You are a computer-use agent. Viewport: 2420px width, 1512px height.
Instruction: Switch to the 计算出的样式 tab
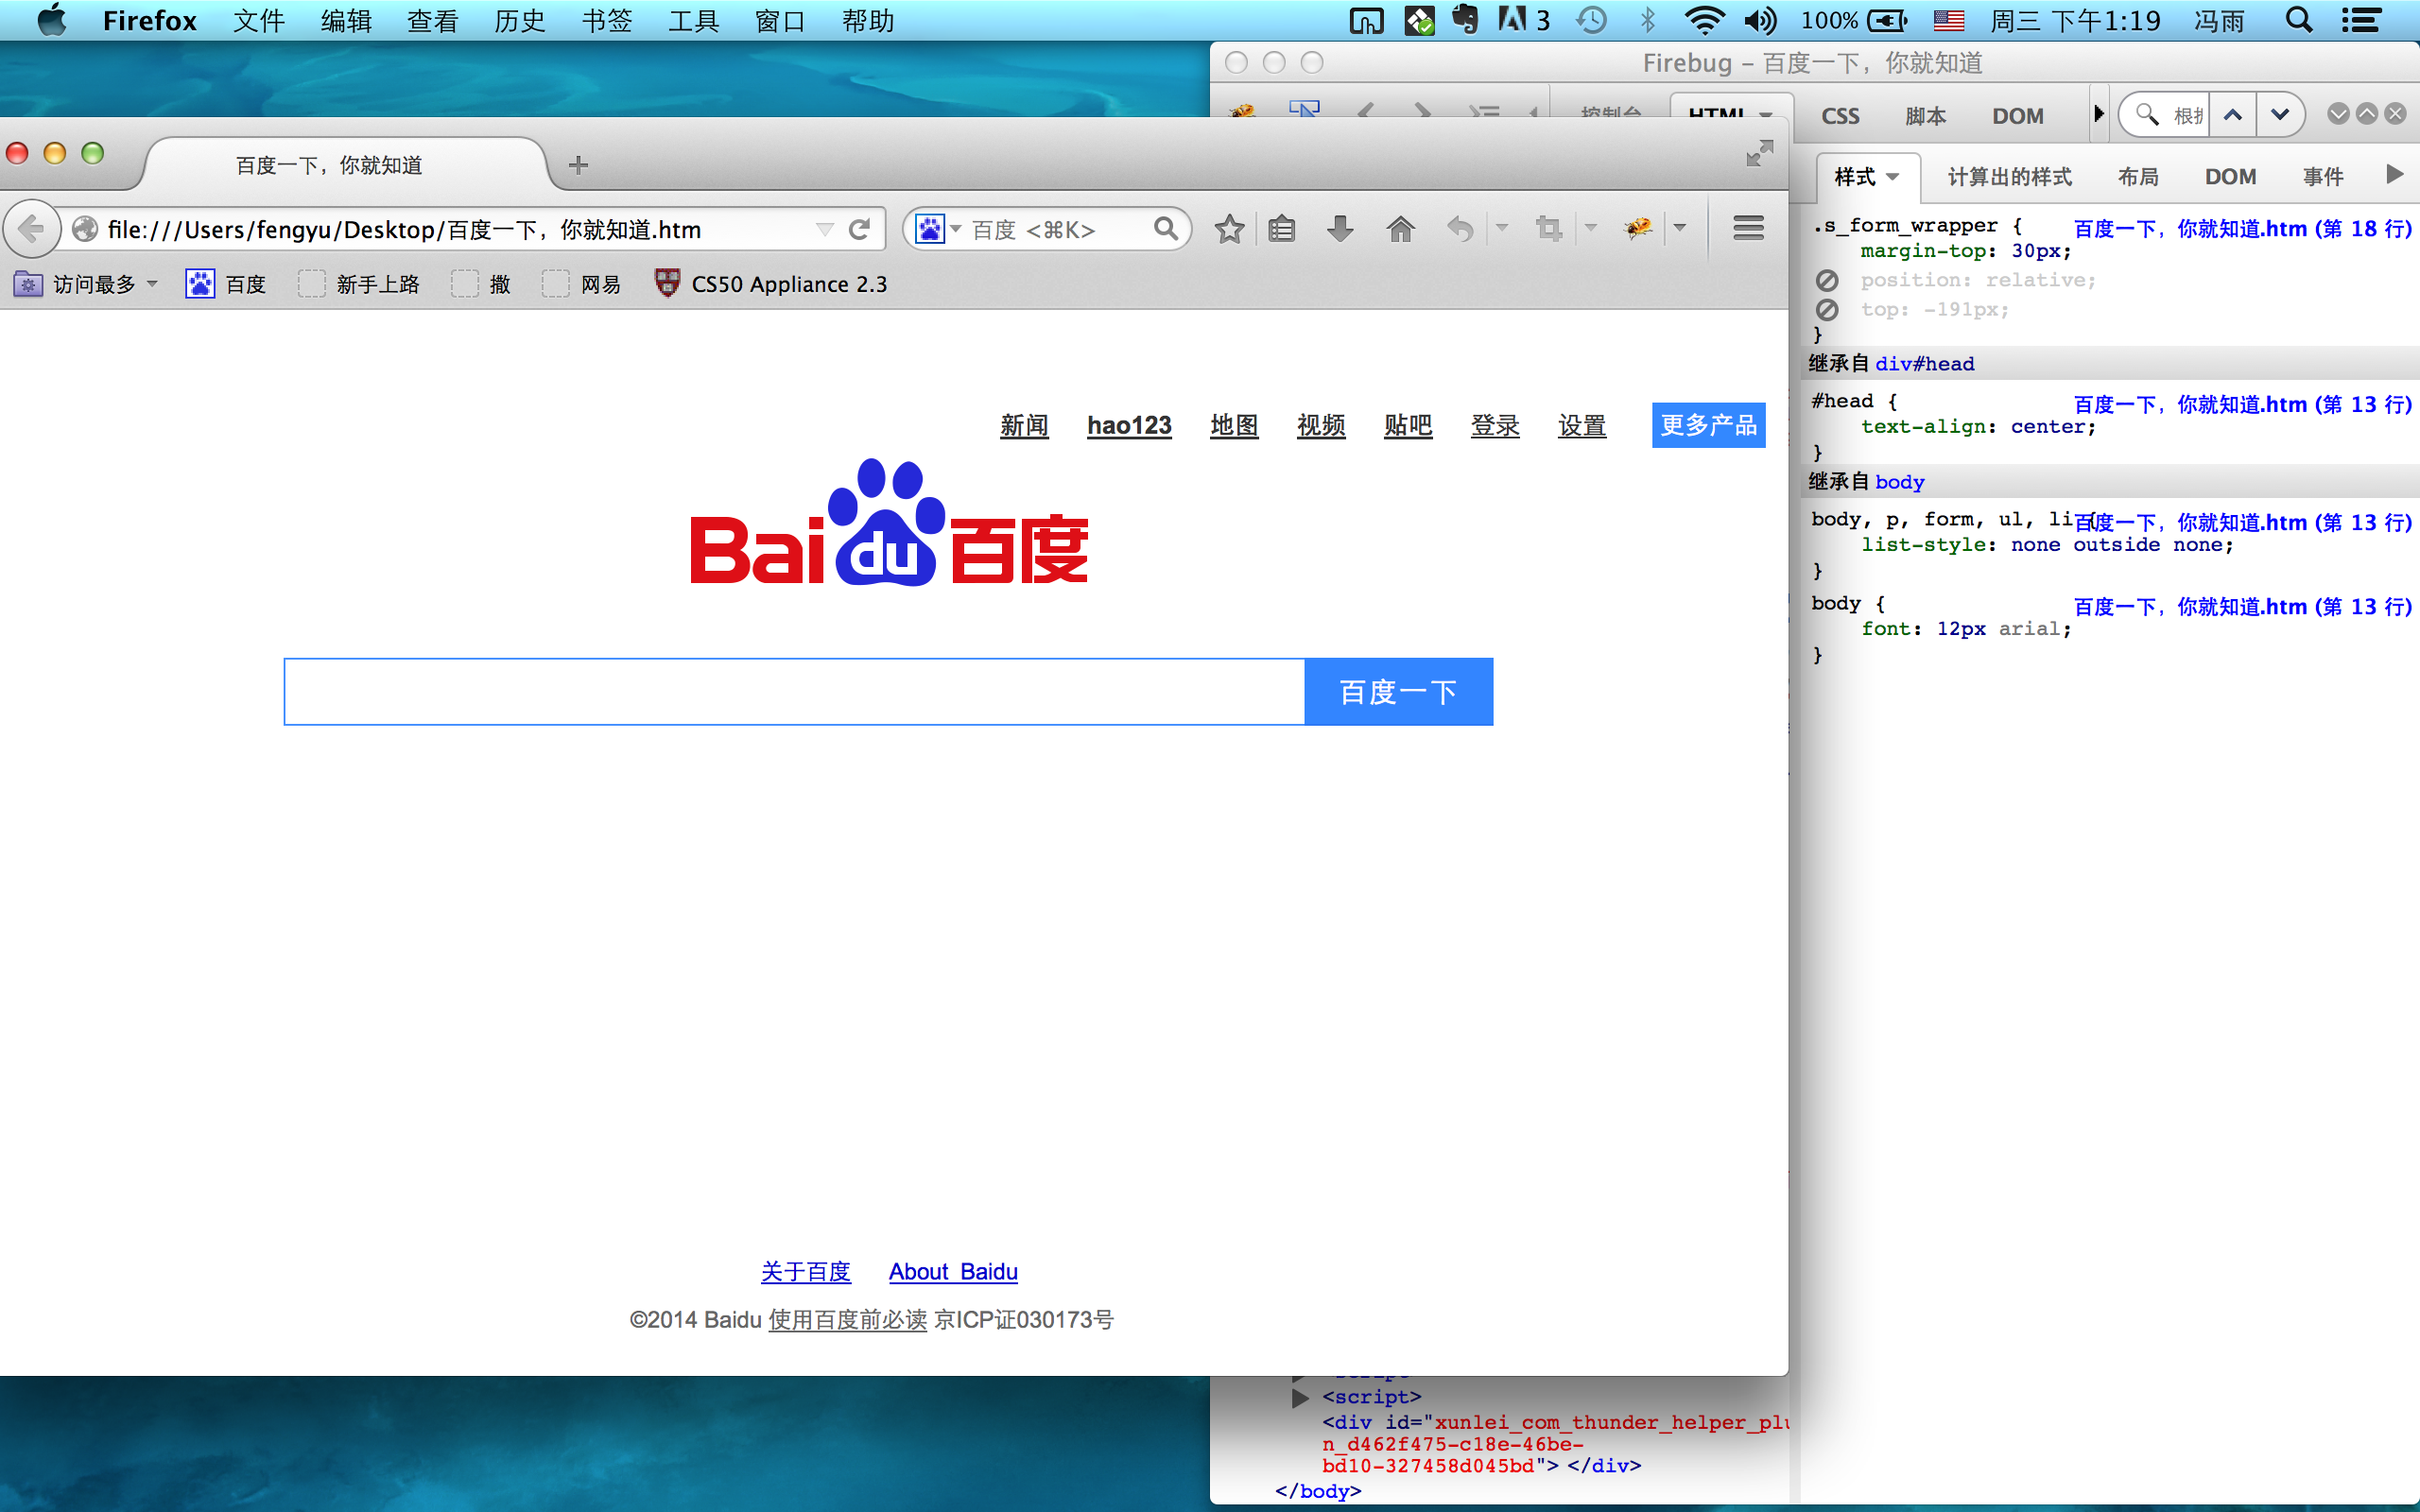point(2009,177)
